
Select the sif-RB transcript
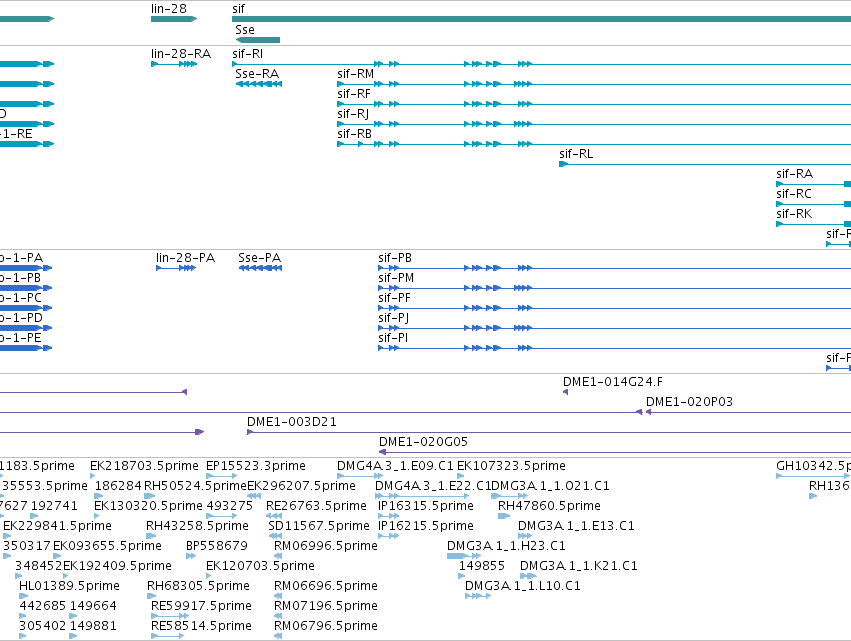pyautogui.click(x=354, y=134)
